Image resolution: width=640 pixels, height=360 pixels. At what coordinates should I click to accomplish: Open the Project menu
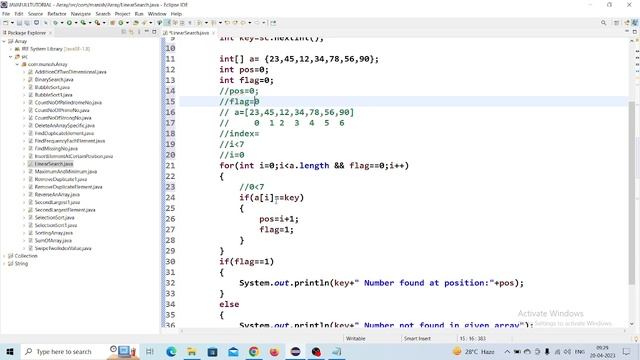pos(122,13)
